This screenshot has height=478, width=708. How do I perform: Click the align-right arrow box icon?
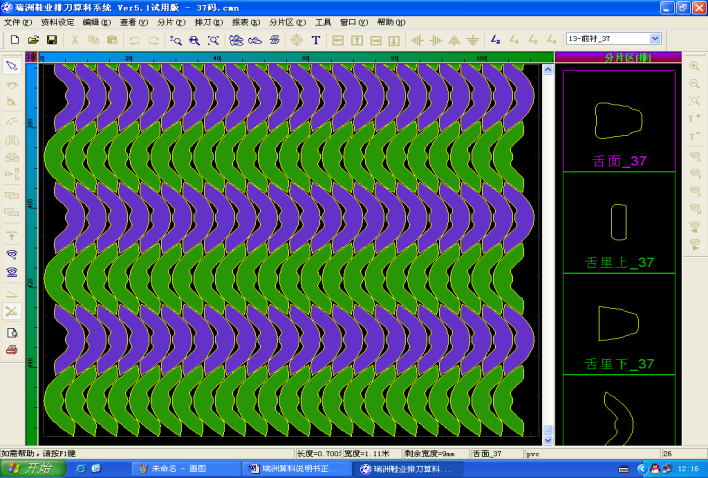click(x=376, y=40)
